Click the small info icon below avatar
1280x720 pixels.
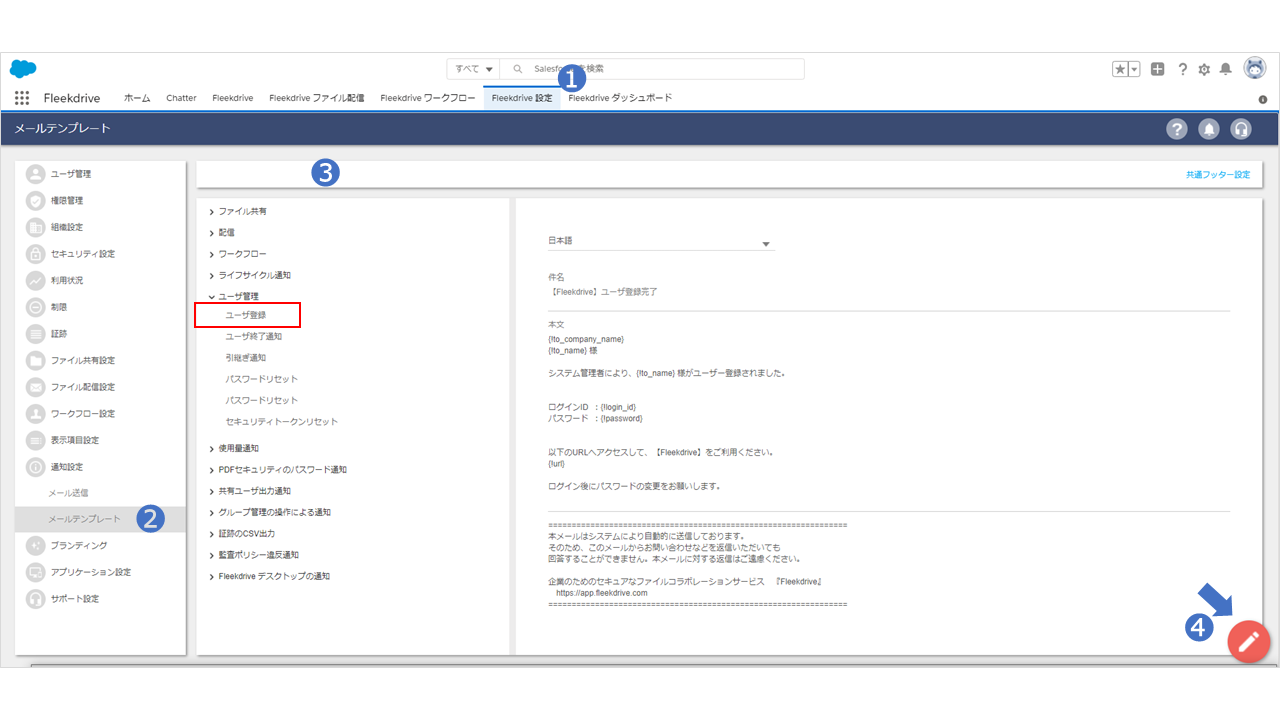point(1263,100)
